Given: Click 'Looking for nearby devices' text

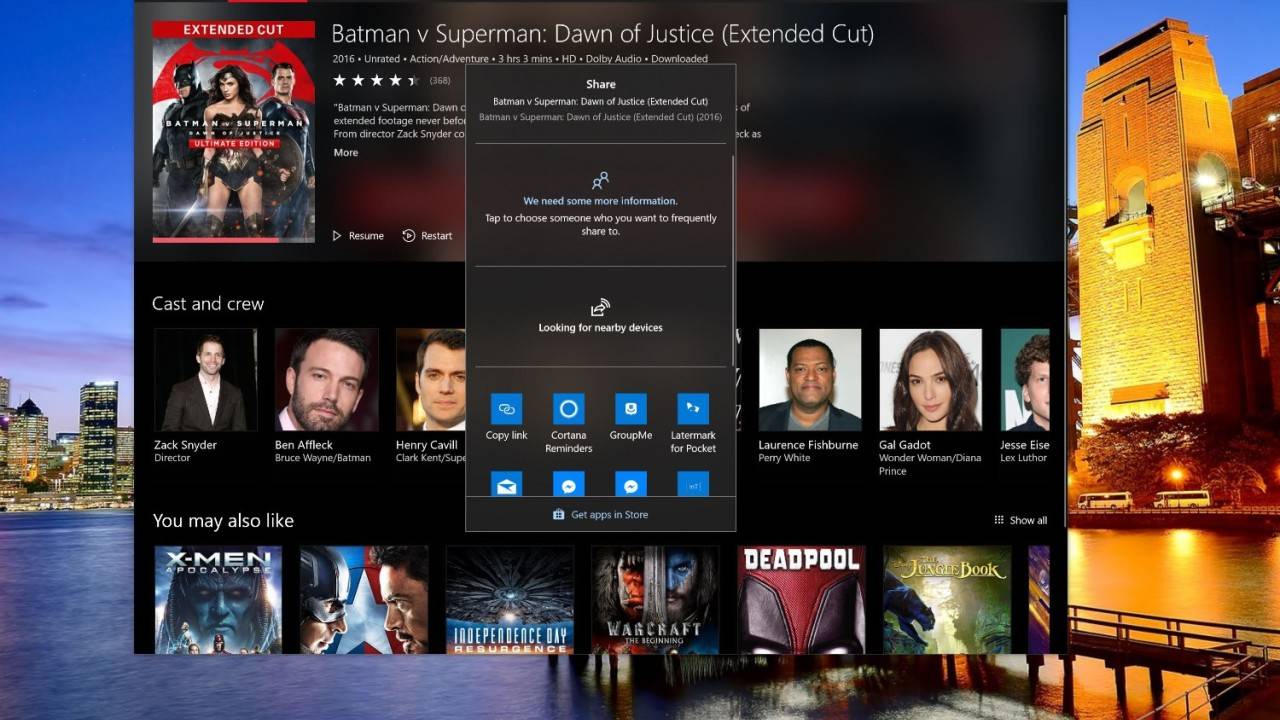Looking at the screenshot, I should pyautogui.click(x=600, y=327).
